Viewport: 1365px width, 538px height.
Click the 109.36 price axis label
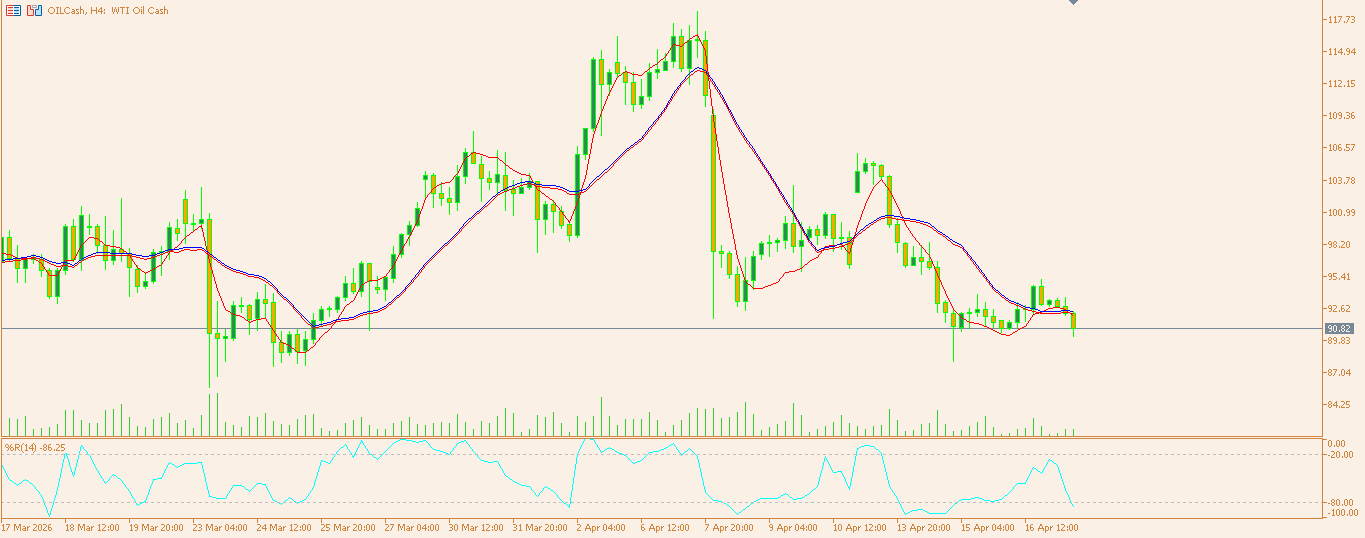tap(1340, 116)
